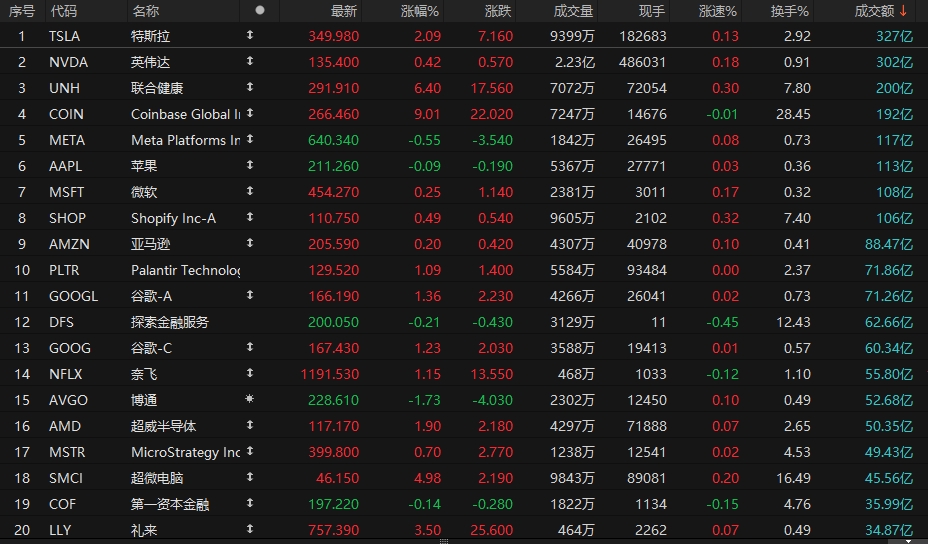The height and width of the screenshot is (544, 928).
Task: Open the 第一资本金融 stock name
Action: point(170,504)
